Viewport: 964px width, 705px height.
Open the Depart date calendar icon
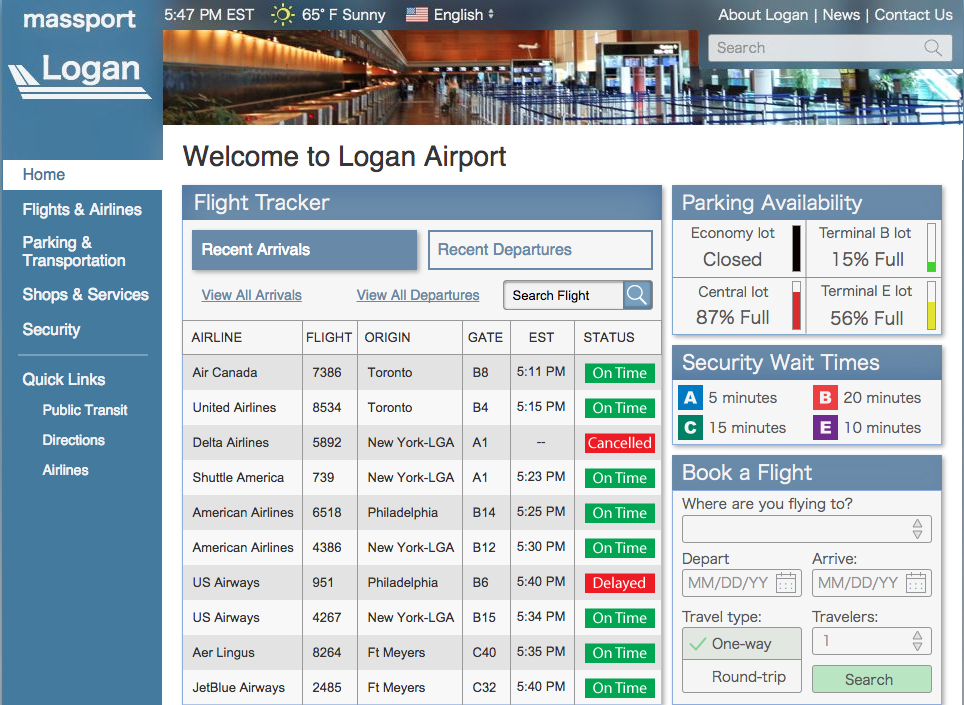click(786, 583)
